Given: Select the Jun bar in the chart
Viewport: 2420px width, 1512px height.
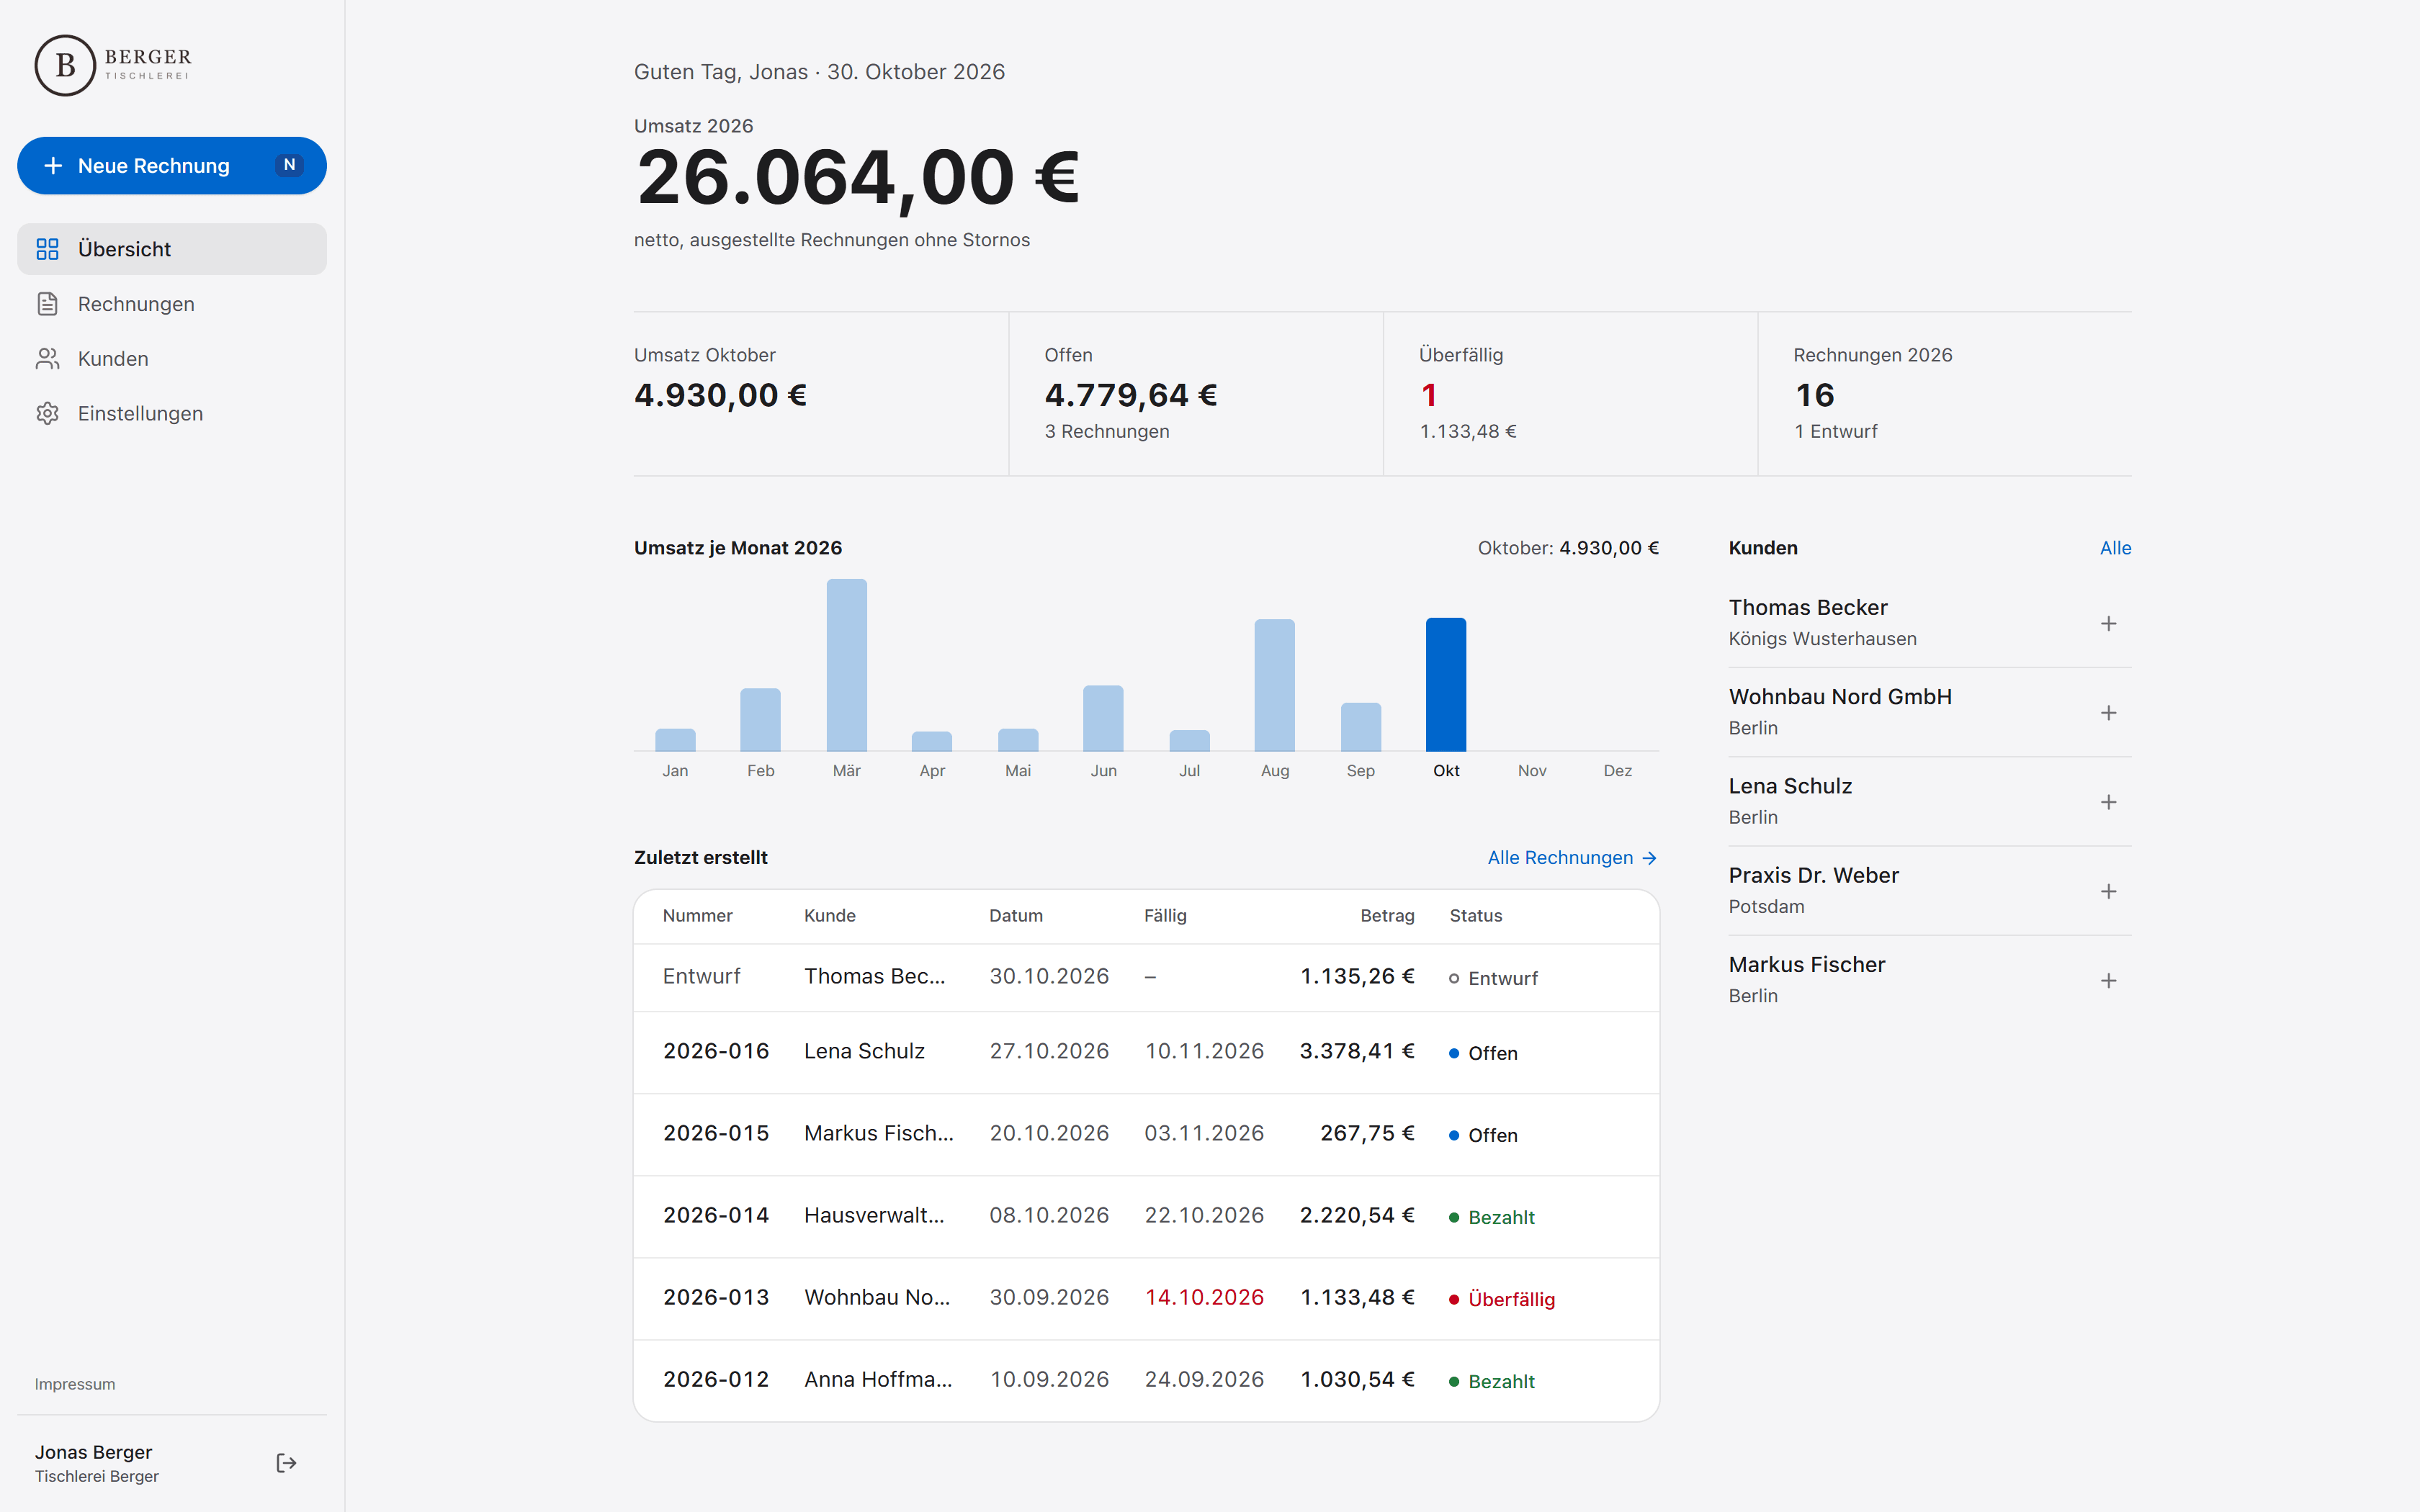Looking at the screenshot, I should pyautogui.click(x=1103, y=718).
